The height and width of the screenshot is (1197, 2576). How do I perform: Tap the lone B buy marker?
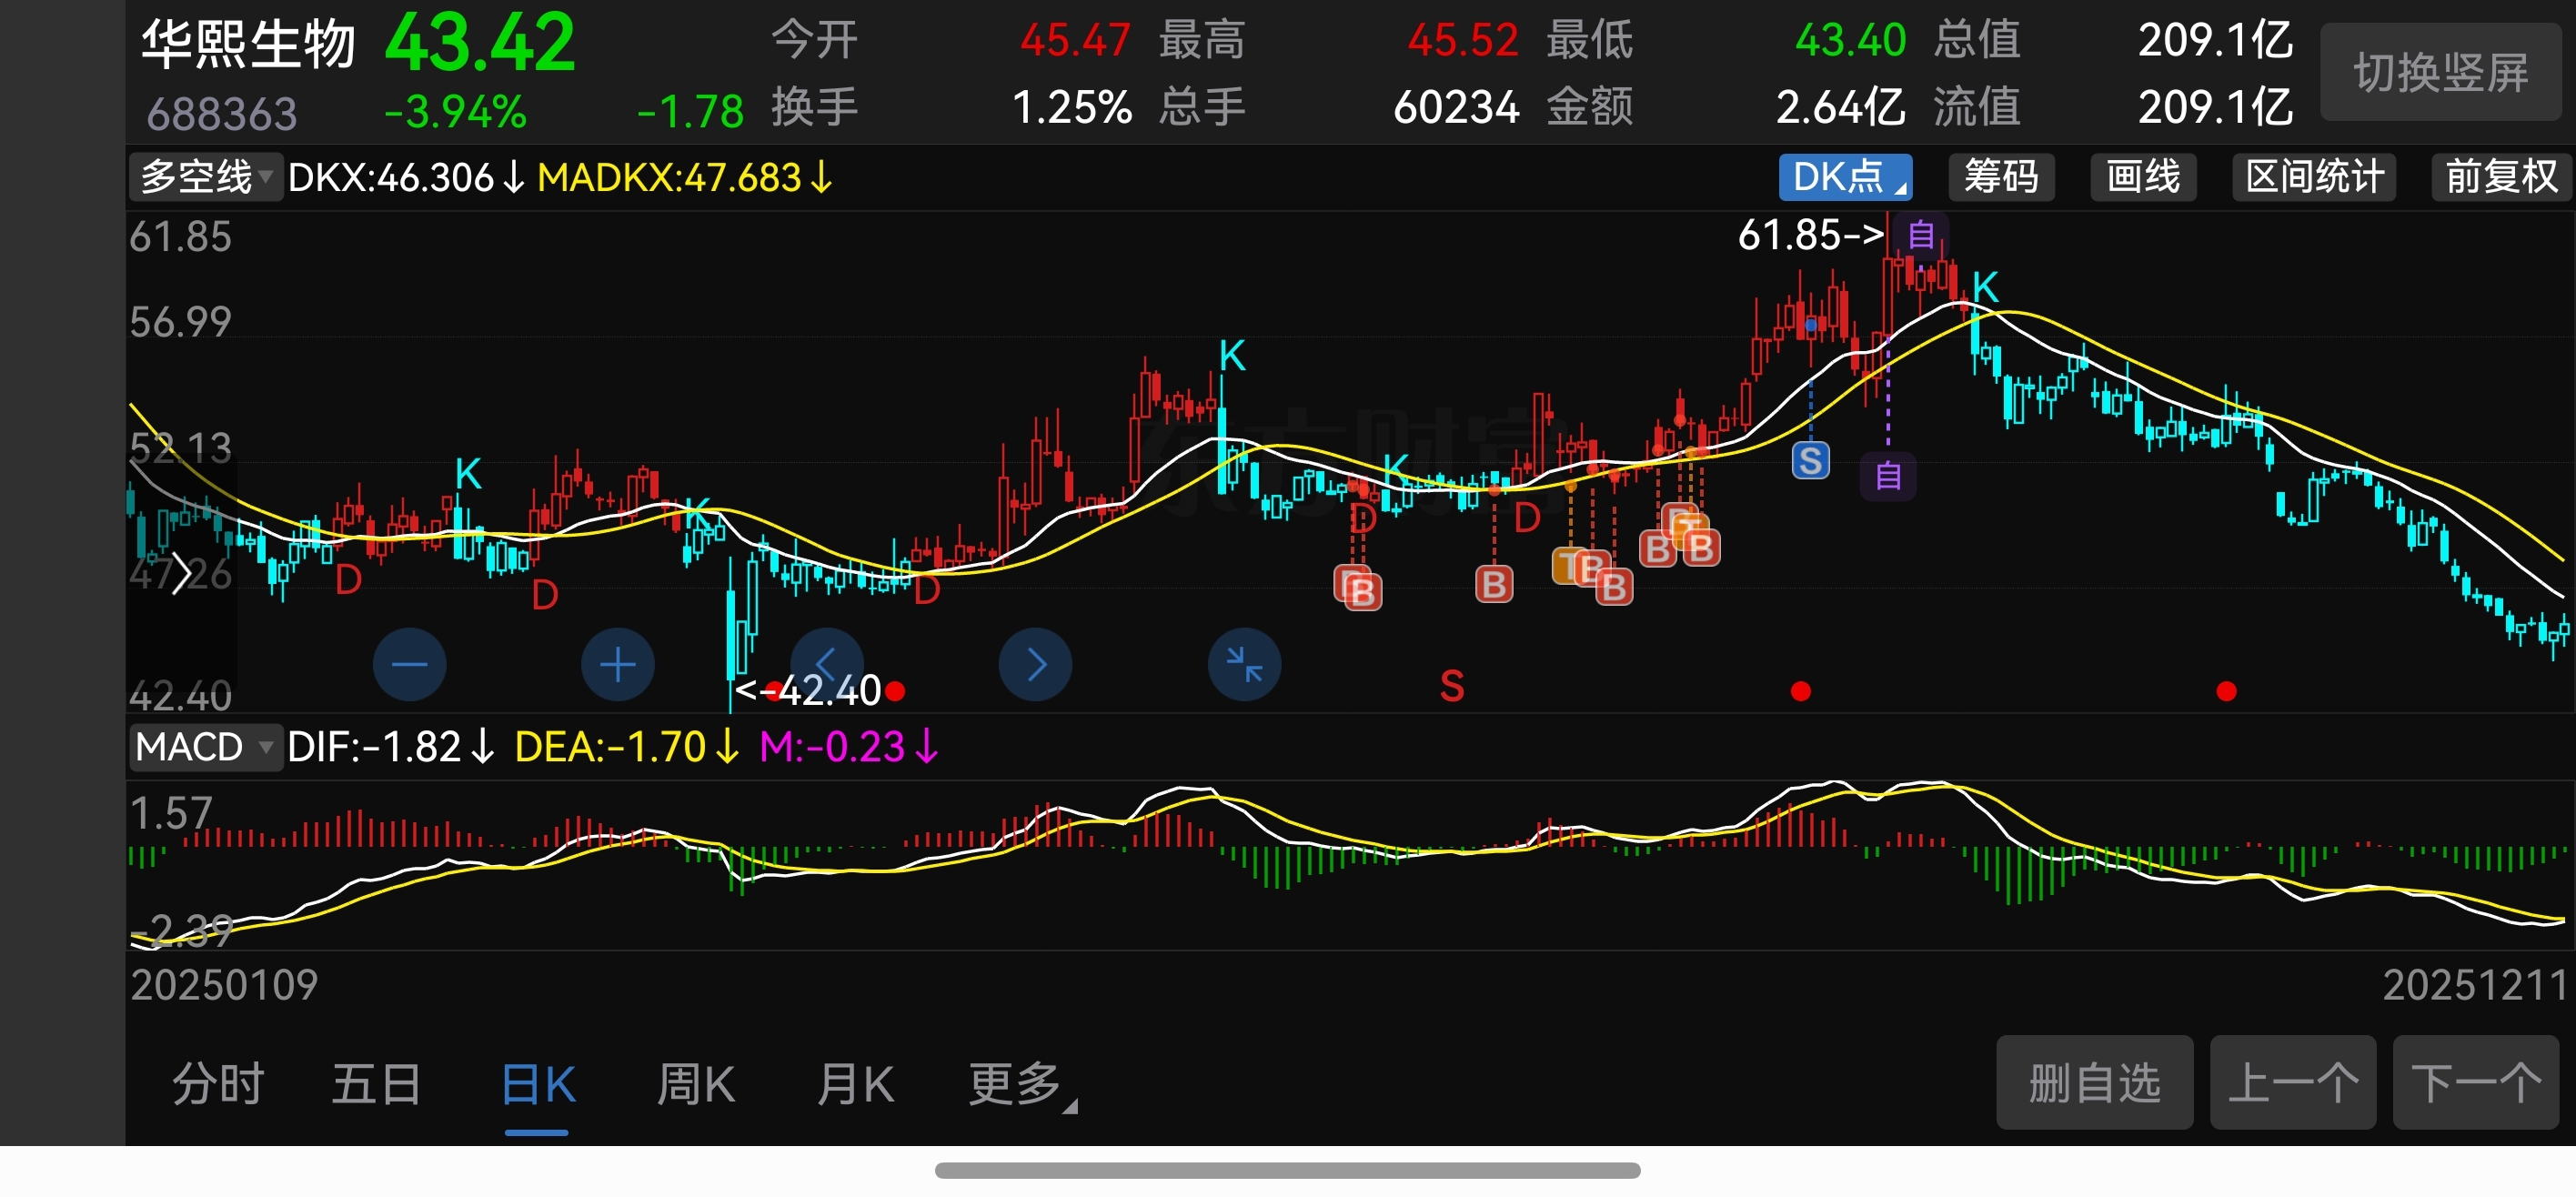pos(1493,584)
